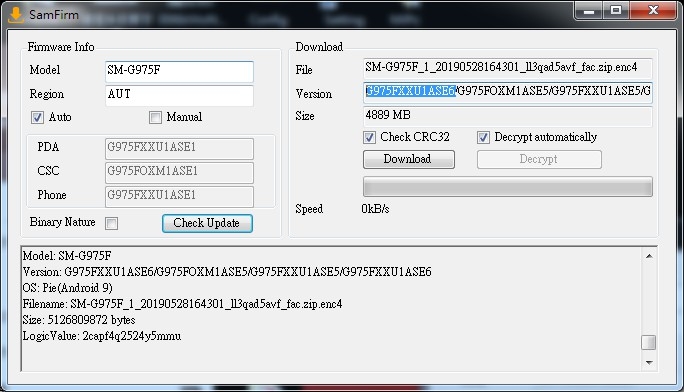Click the log scrollbar up arrow
The image size is (684, 392).
coord(649,256)
